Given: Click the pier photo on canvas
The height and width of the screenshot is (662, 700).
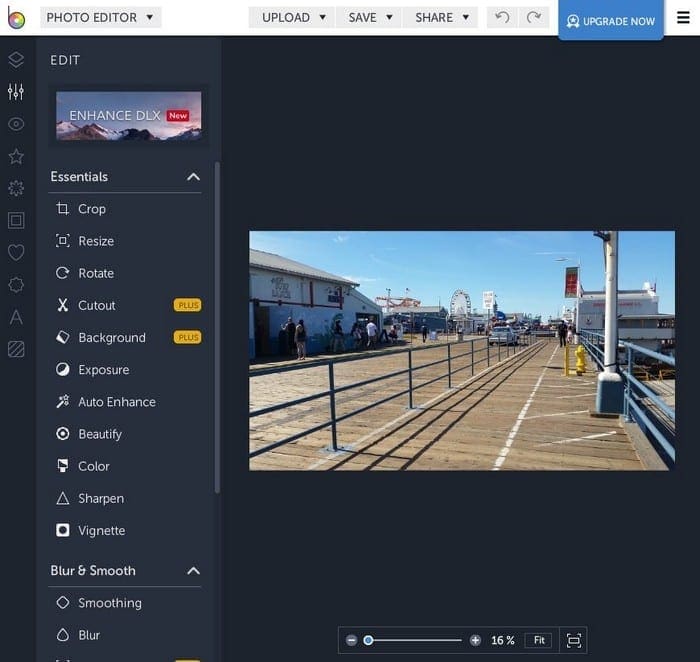Looking at the screenshot, I should (462, 350).
